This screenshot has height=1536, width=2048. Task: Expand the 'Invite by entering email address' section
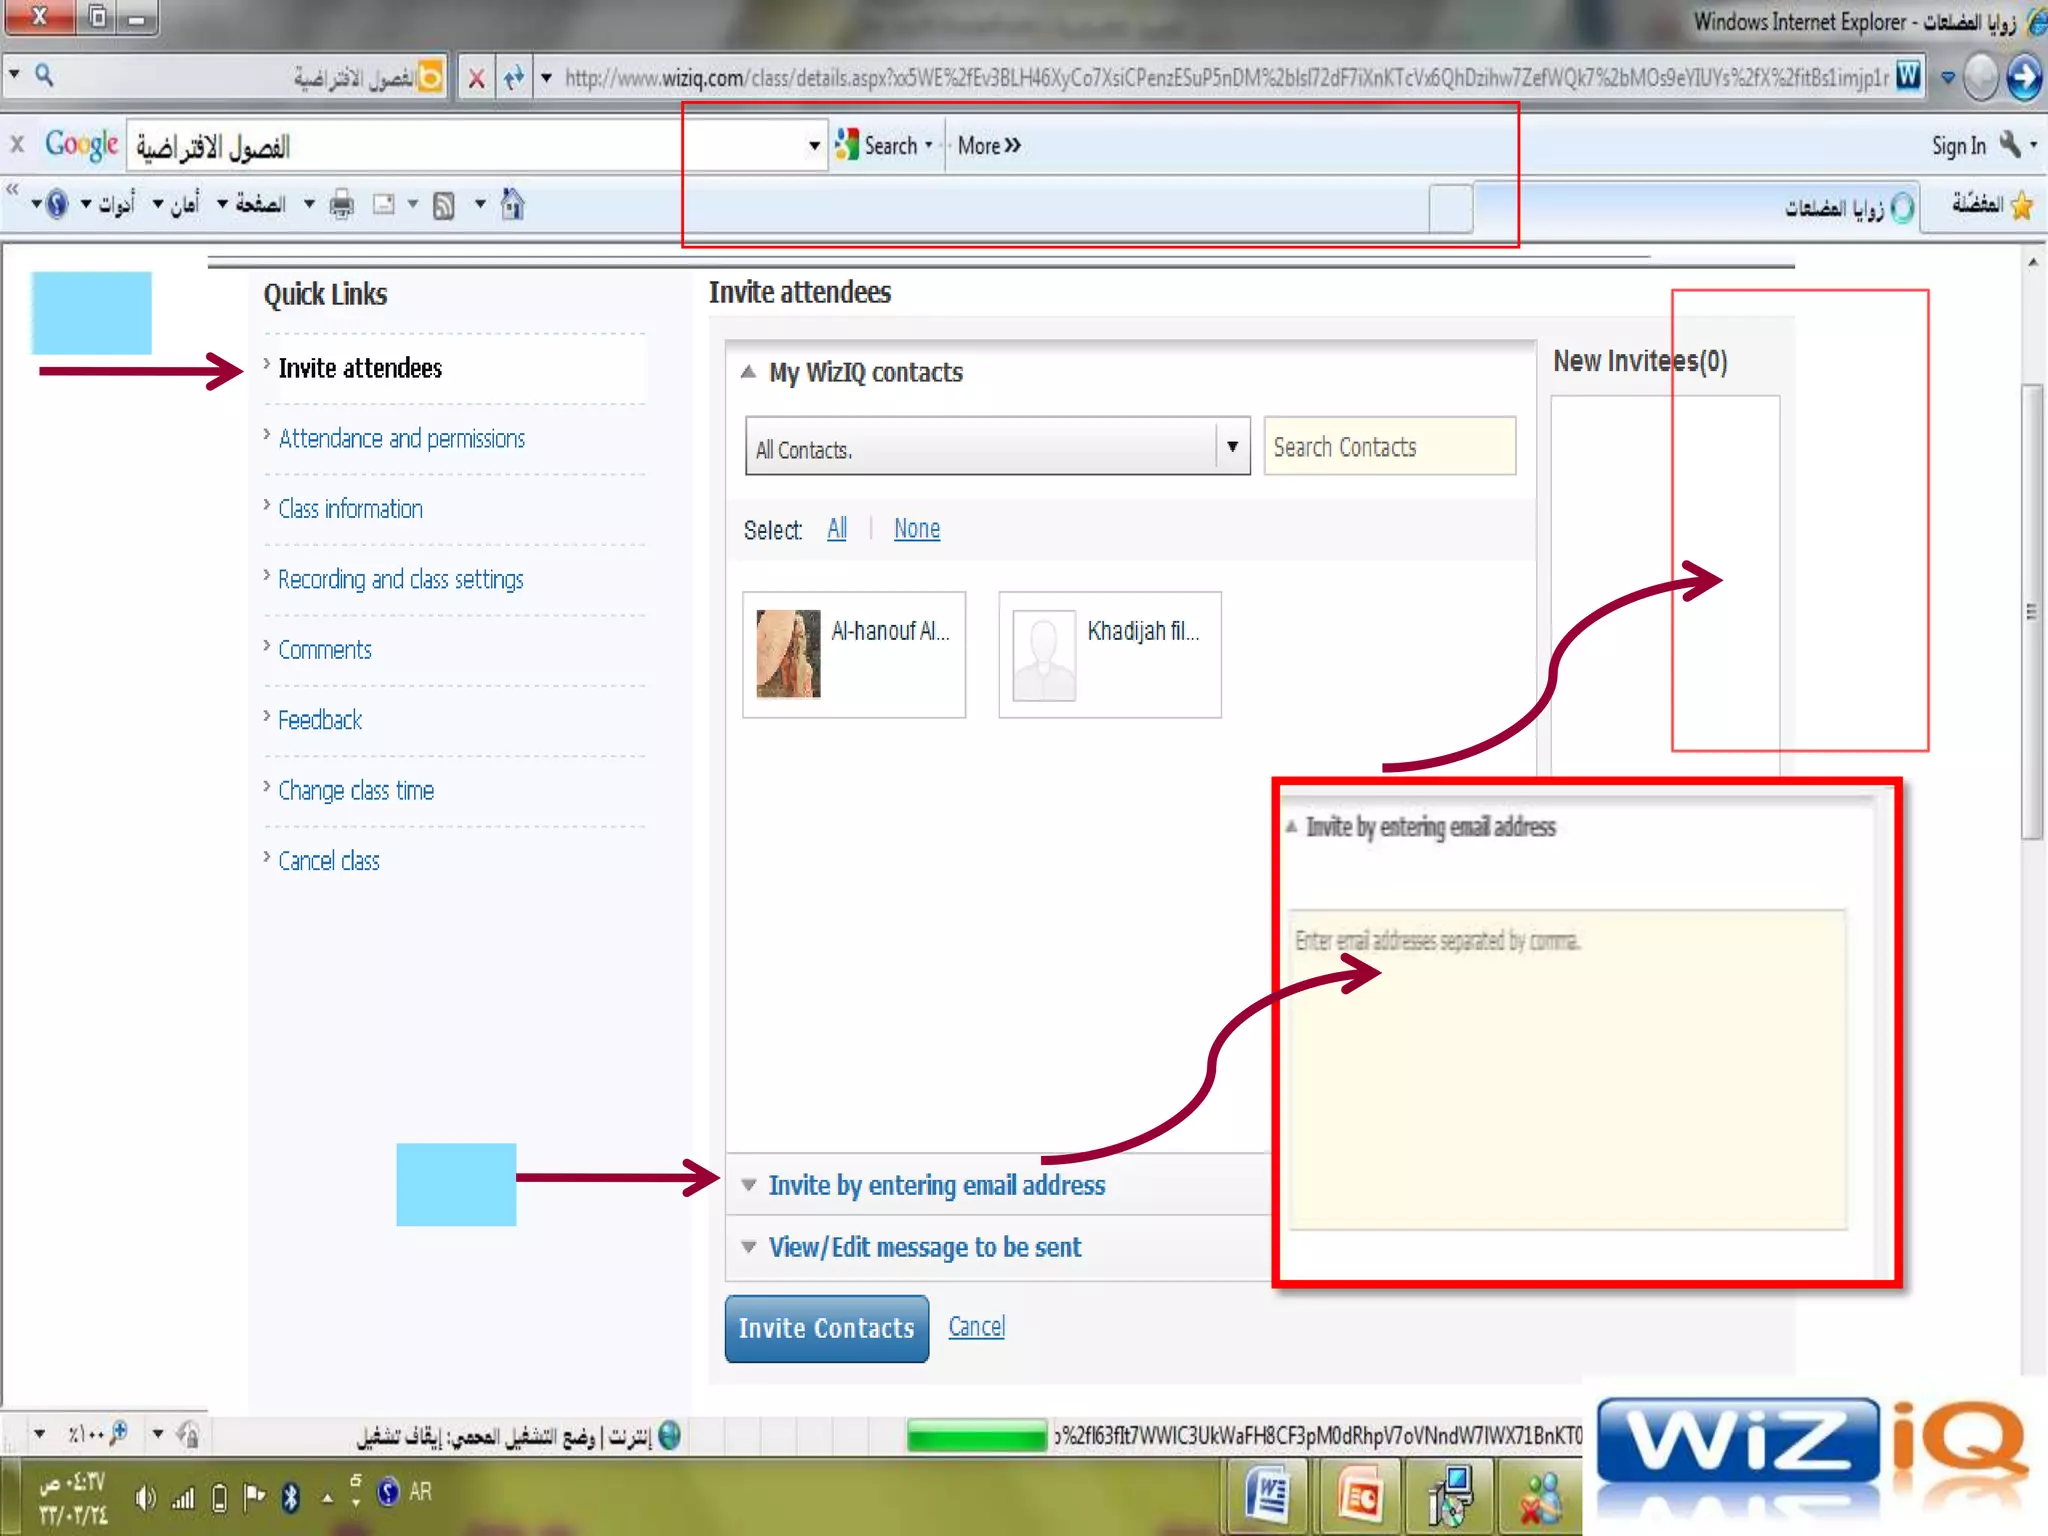[x=935, y=1185]
